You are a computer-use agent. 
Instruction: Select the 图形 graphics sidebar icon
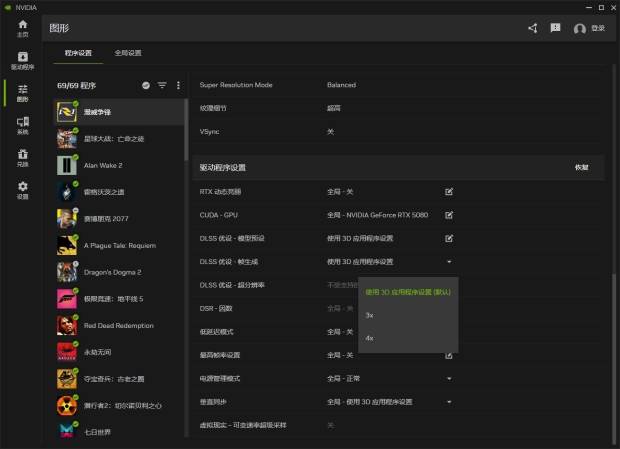click(23, 93)
